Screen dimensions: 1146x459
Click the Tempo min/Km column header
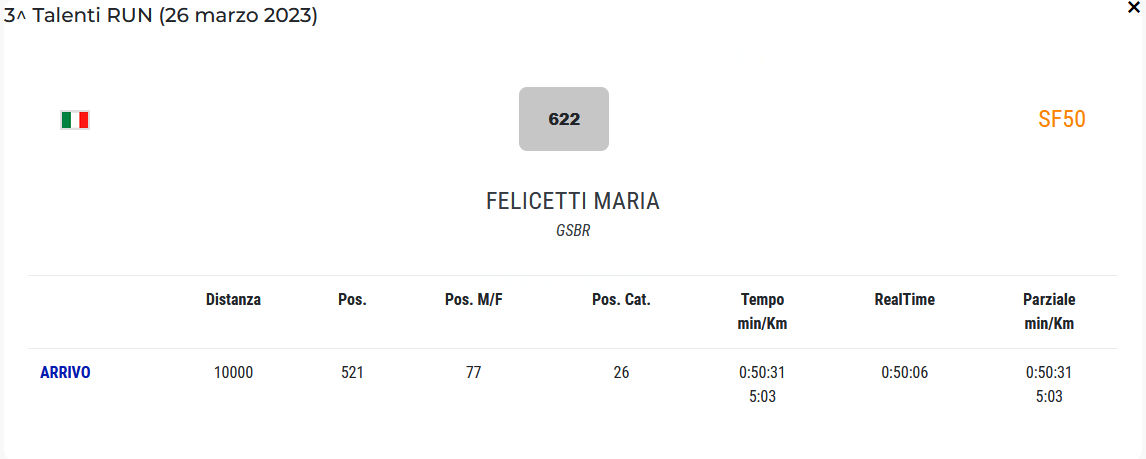[x=762, y=311]
